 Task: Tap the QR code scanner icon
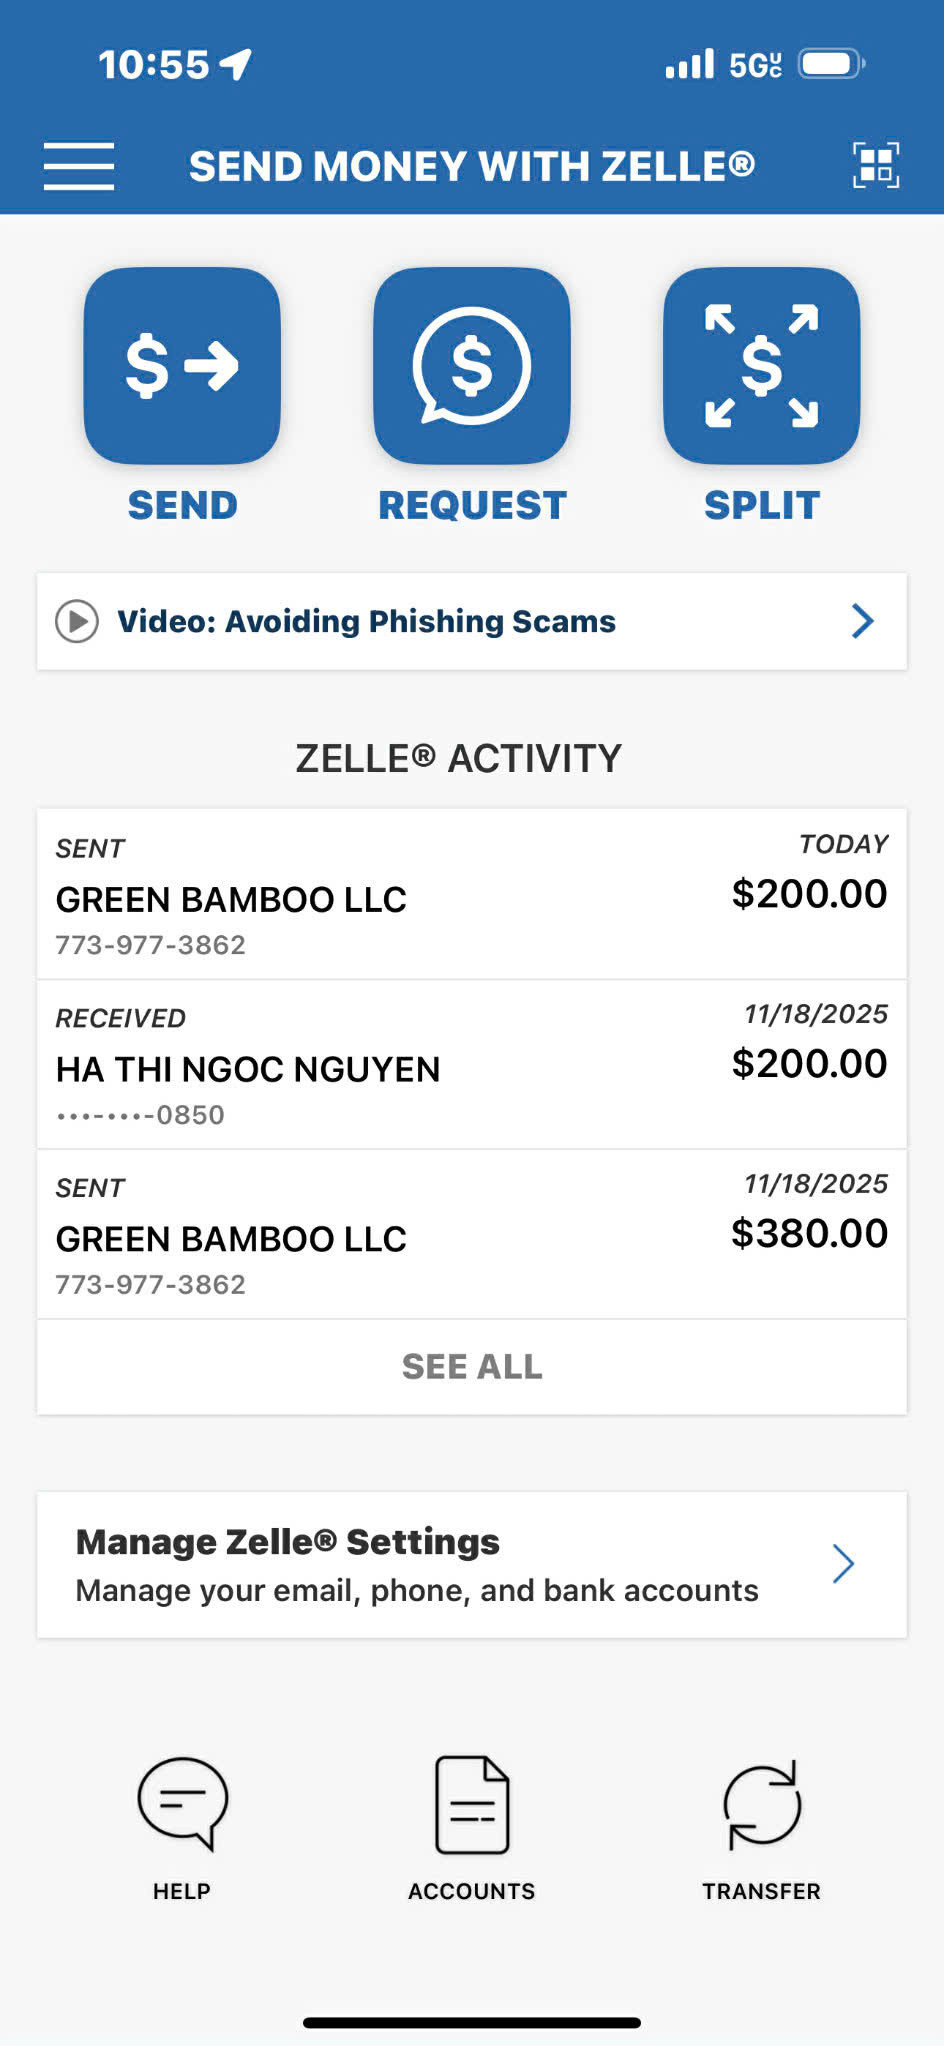pos(875,165)
